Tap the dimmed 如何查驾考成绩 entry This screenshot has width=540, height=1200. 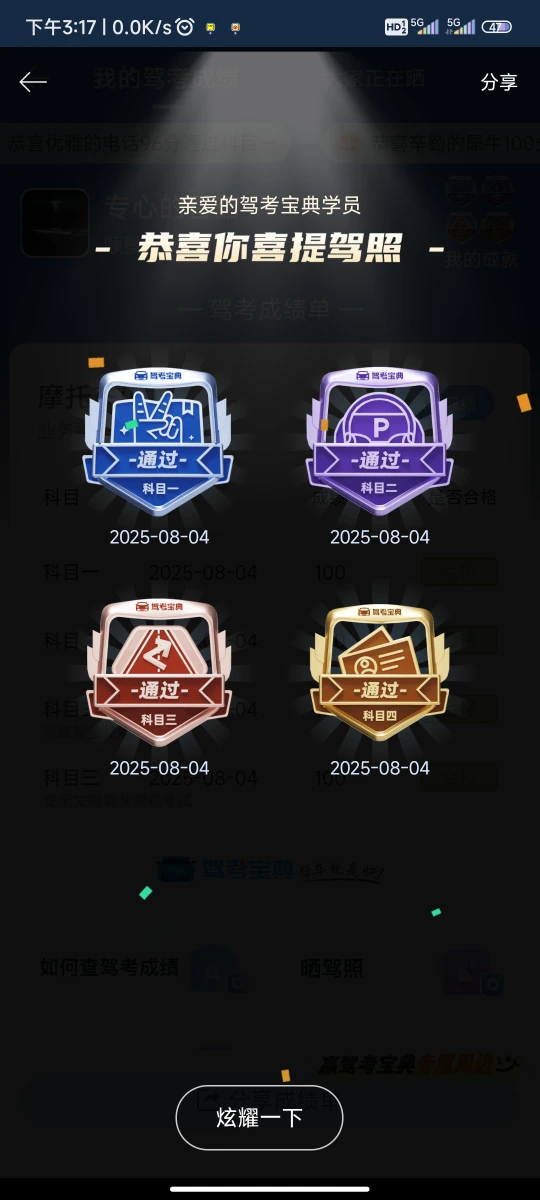coord(109,968)
